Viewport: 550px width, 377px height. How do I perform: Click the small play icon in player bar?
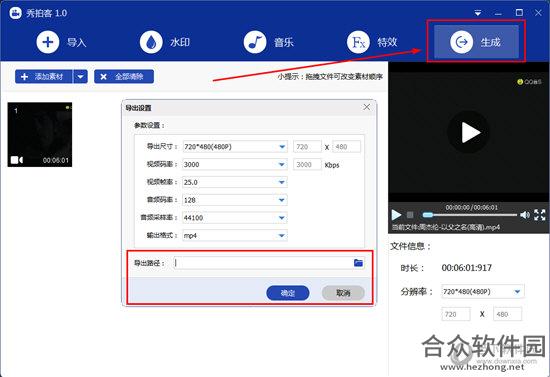[396, 214]
